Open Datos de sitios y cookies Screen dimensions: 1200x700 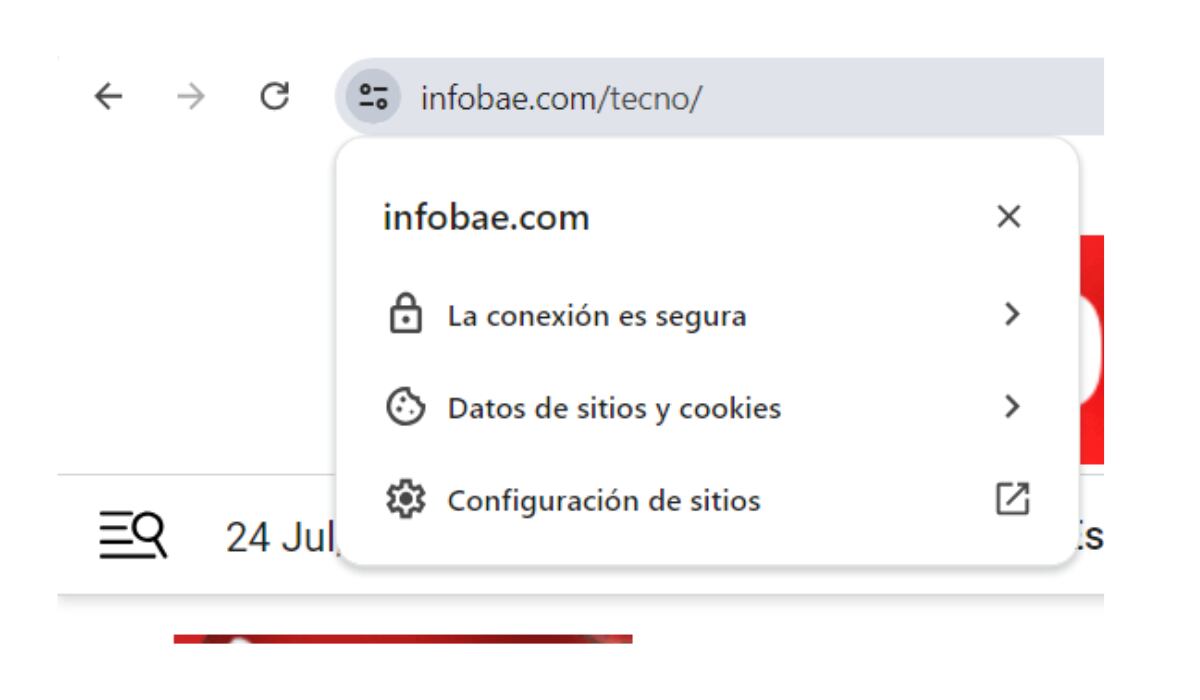(707, 408)
